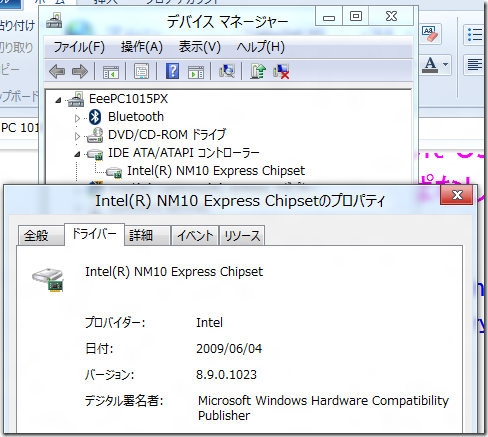Select Intel(R) NM10 Express Chipset tree item
The width and height of the screenshot is (488, 437).
216,171
